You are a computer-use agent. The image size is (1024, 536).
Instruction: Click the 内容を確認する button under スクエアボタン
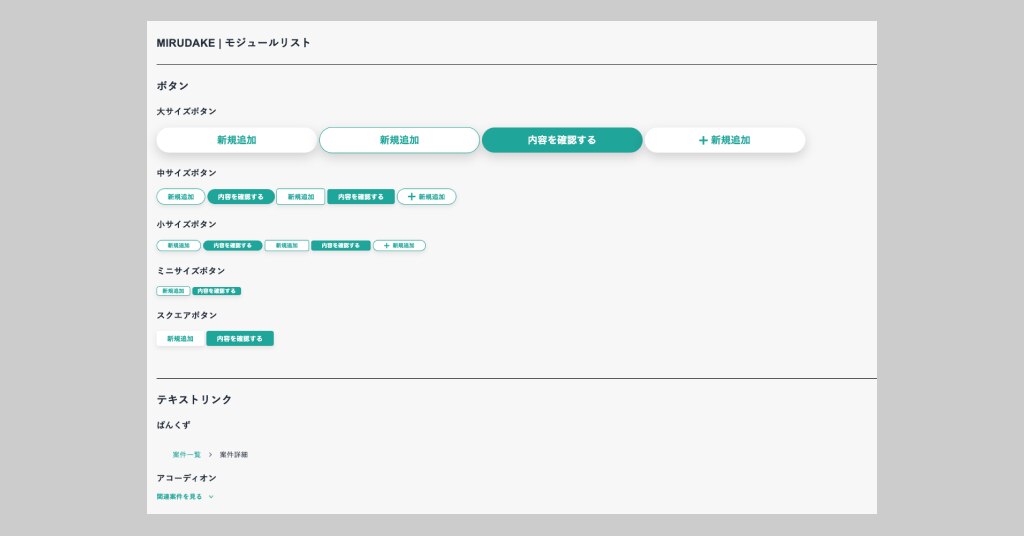pyautogui.click(x=240, y=339)
